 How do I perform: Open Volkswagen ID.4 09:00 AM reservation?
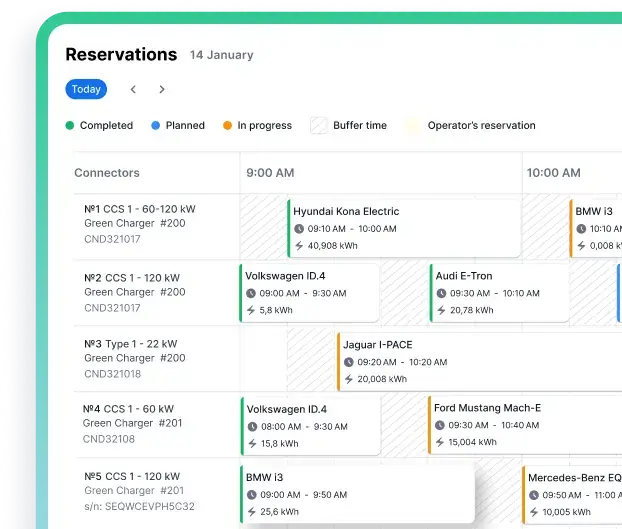(309, 293)
